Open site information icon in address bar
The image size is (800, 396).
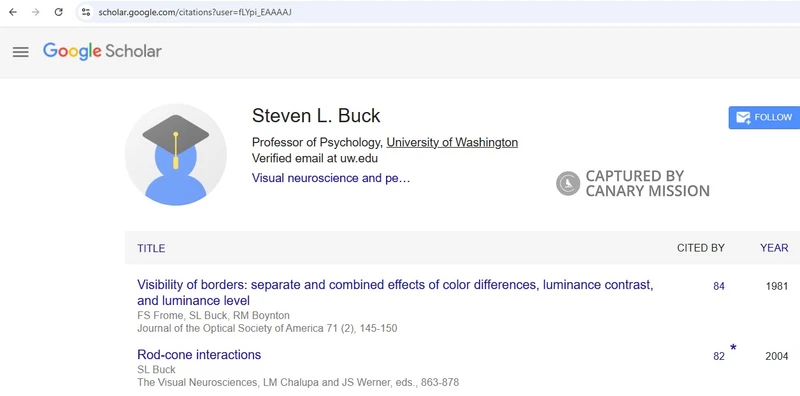(86, 12)
